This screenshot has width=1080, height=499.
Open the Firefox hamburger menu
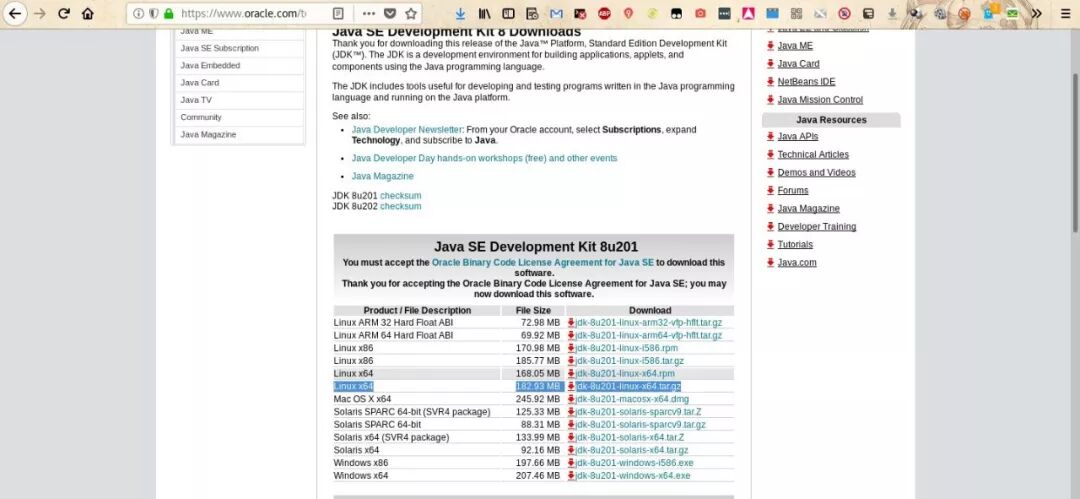(x=1064, y=14)
